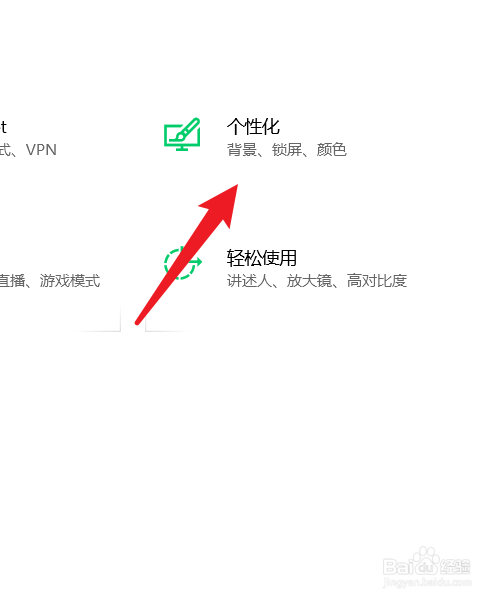The image size is (500, 600).
Task: Click the 颜色 word under 个性化
Action: pyautogui.click(x=332, y=150)
